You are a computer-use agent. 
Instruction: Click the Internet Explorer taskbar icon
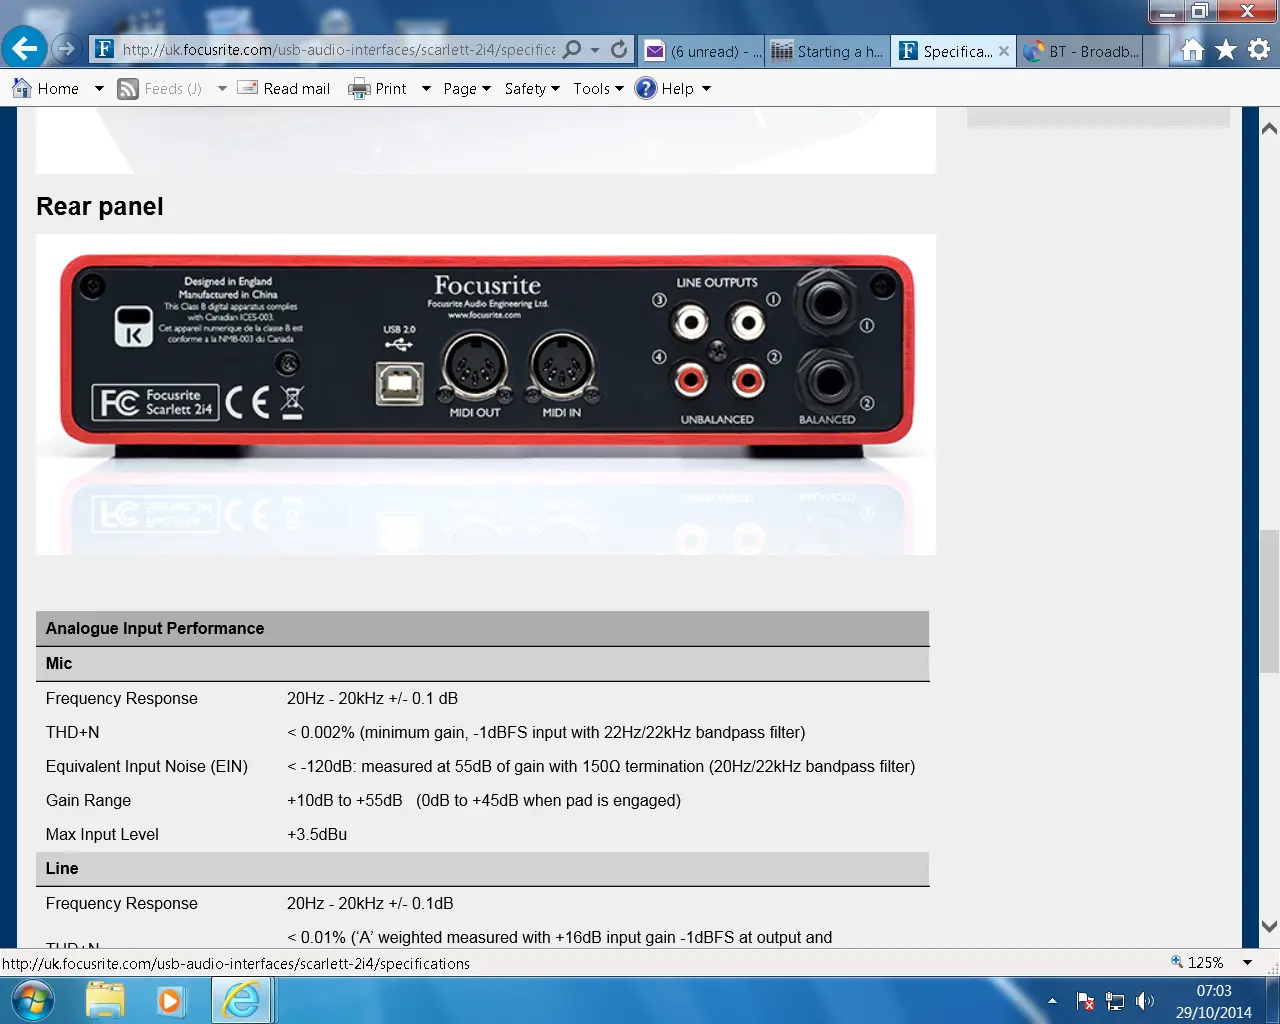click(241, 1000)
